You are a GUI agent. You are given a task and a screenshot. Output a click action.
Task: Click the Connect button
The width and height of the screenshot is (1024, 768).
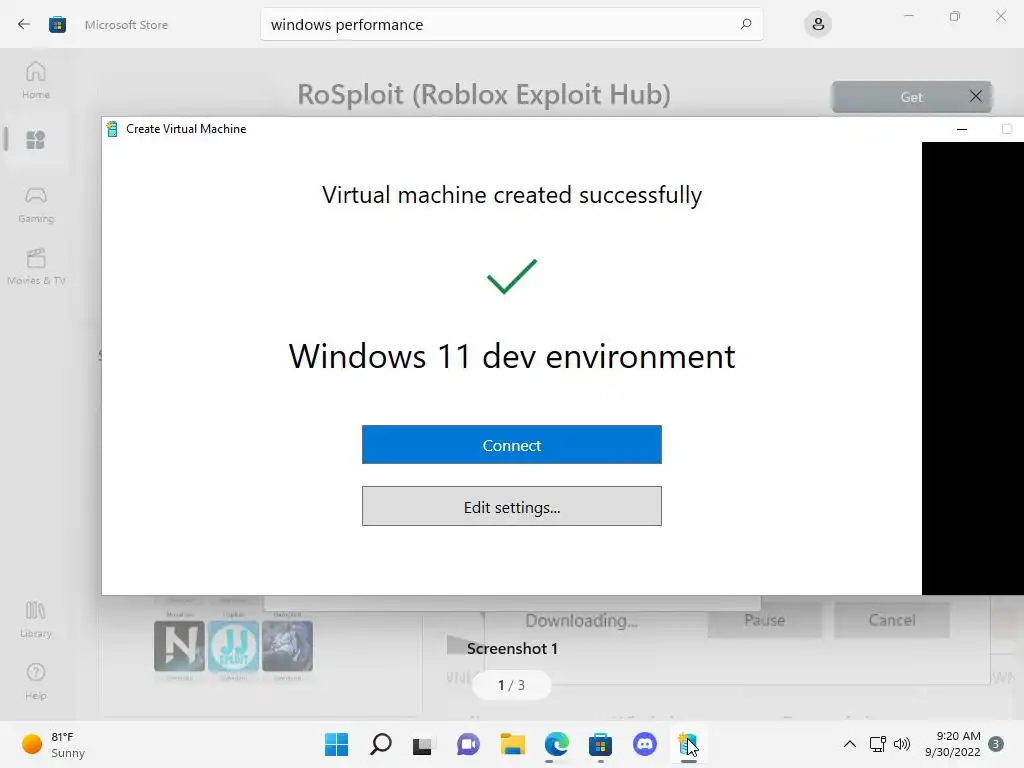(x=511, y=445)
